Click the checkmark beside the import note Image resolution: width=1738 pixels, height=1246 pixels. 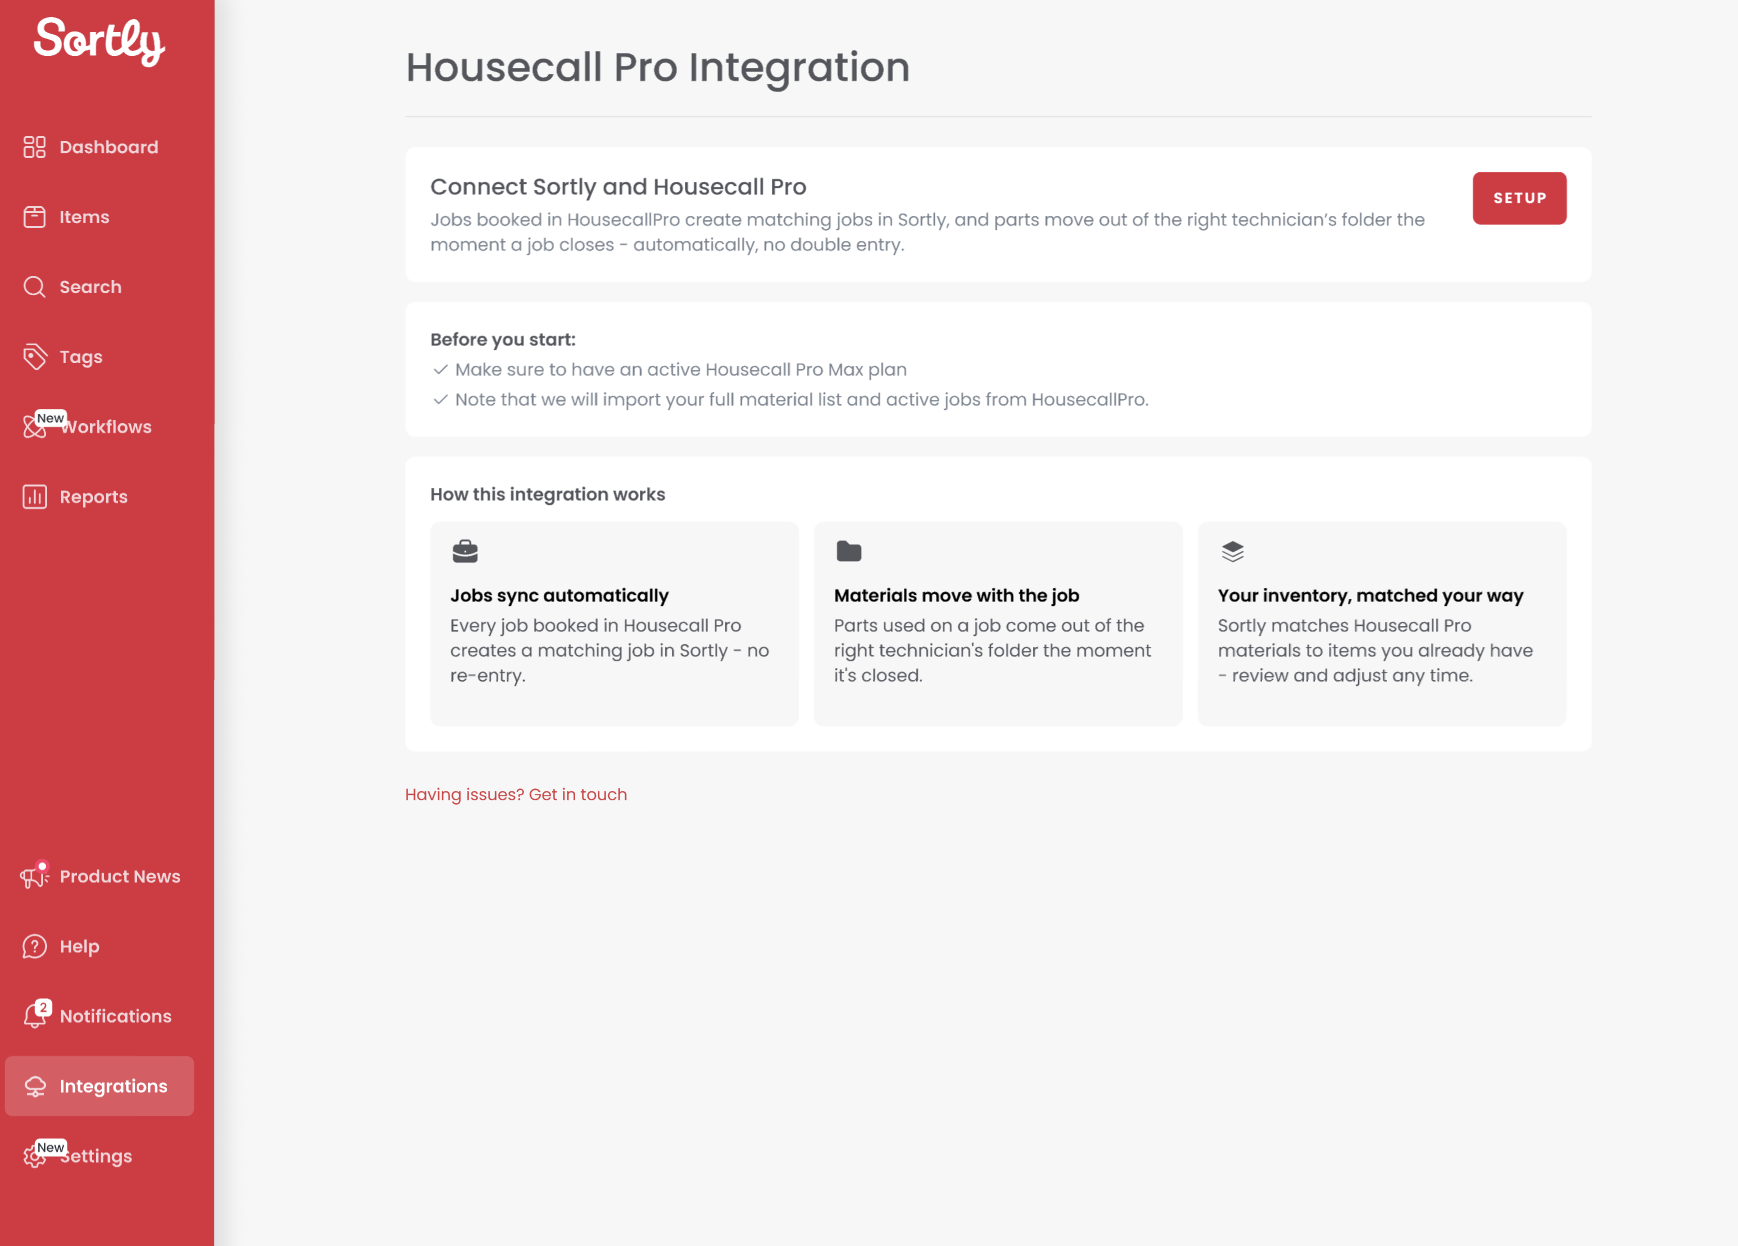tap(440, 399)
